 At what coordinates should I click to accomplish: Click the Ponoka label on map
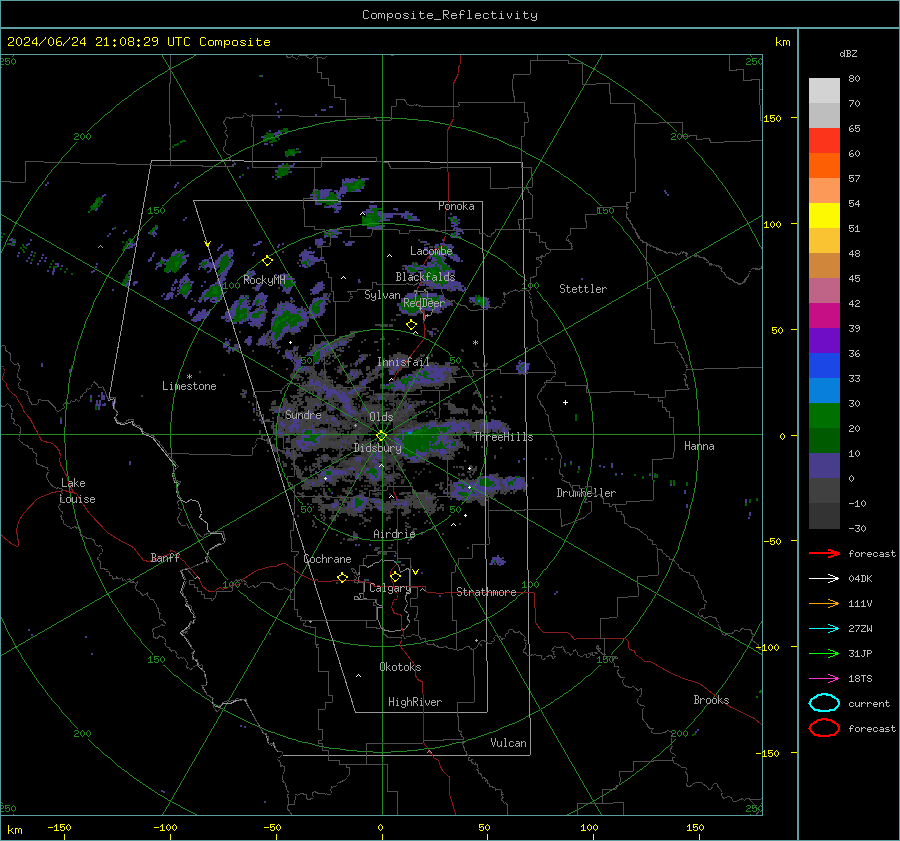456,206
